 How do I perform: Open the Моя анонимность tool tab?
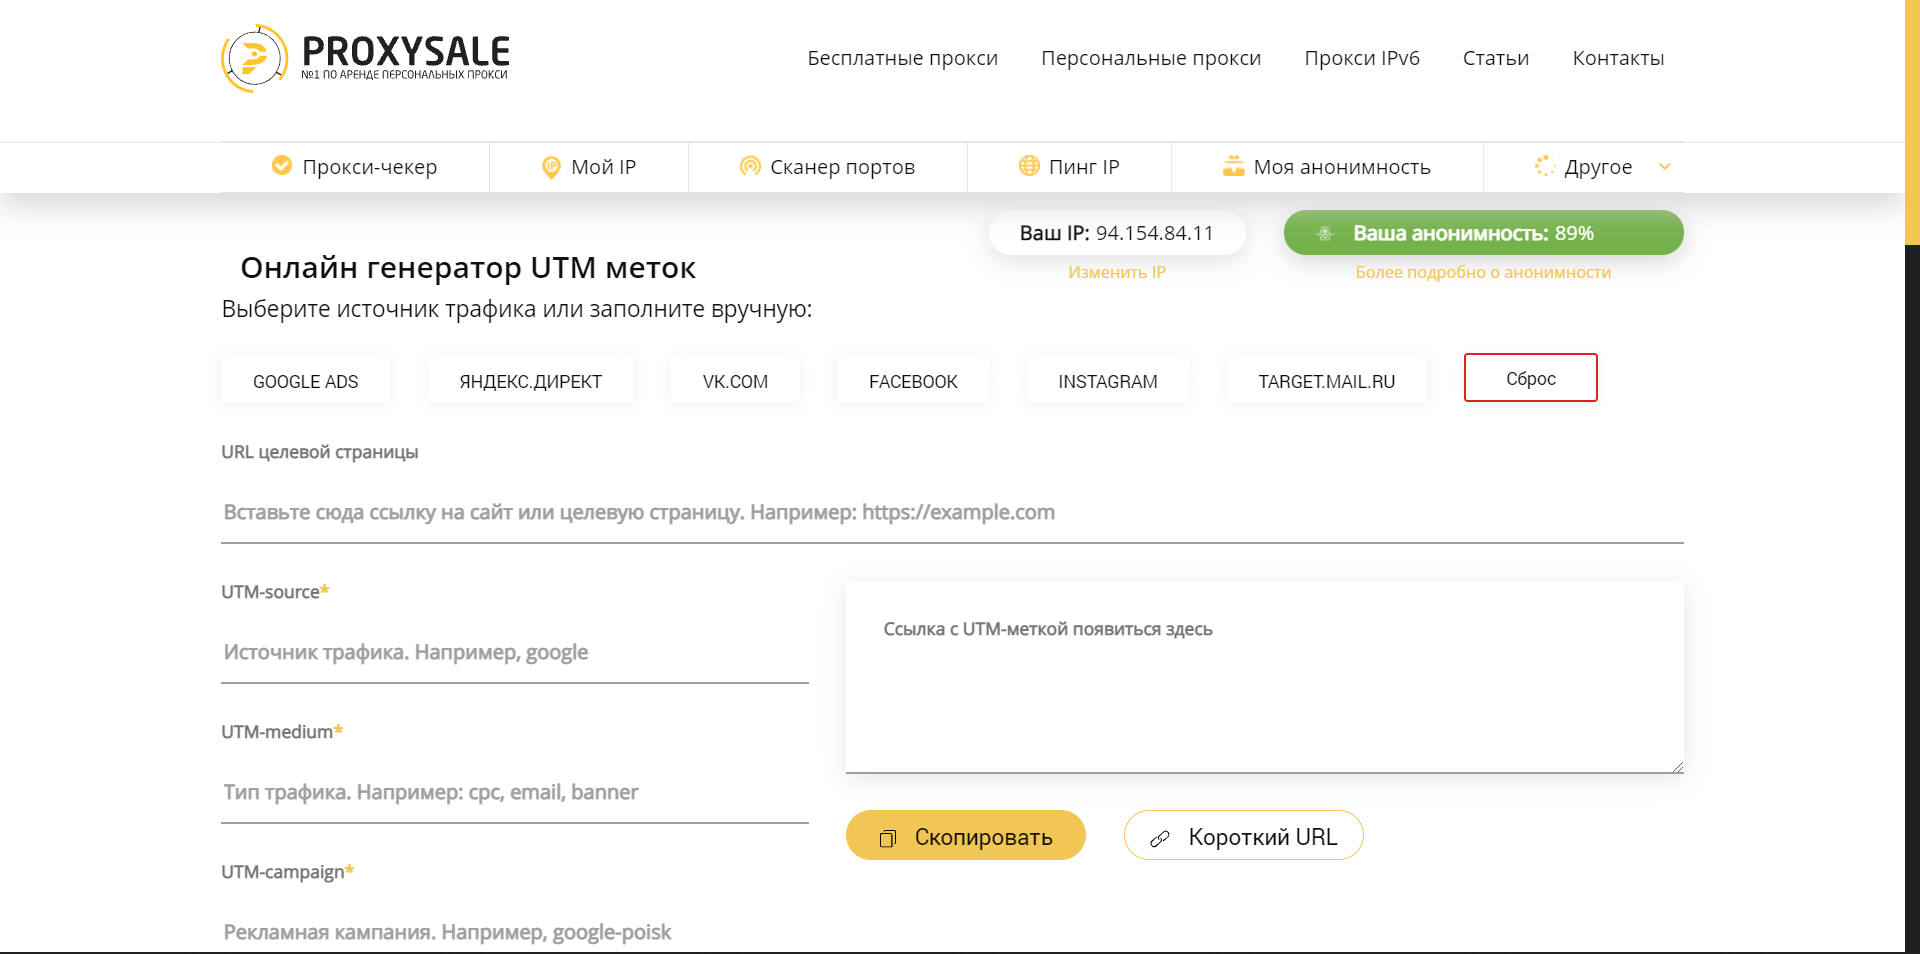(1327, 167)
